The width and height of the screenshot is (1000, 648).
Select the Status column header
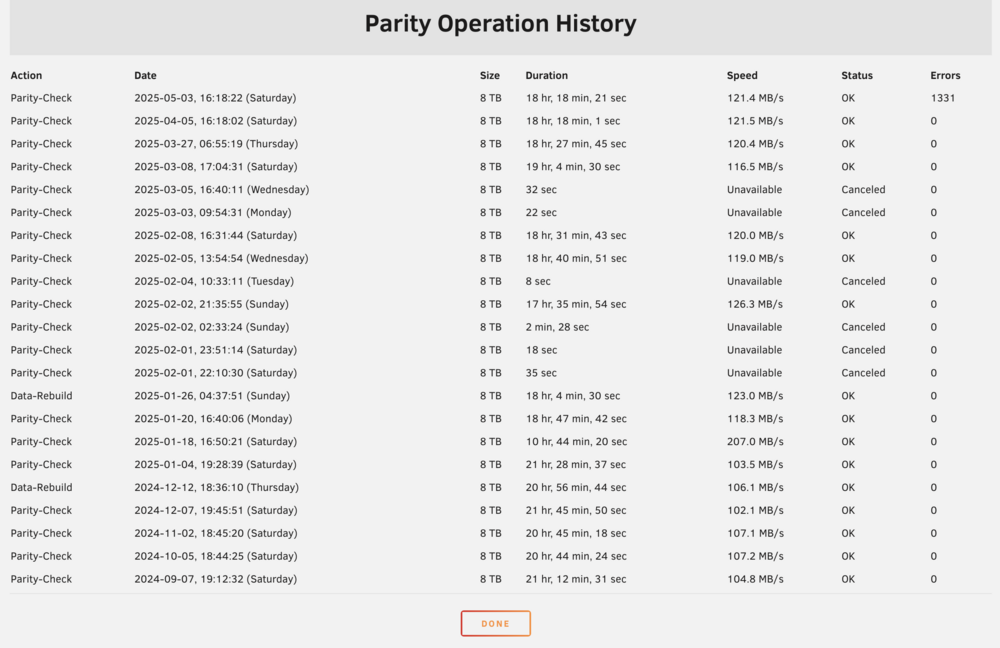pos(857,75)
